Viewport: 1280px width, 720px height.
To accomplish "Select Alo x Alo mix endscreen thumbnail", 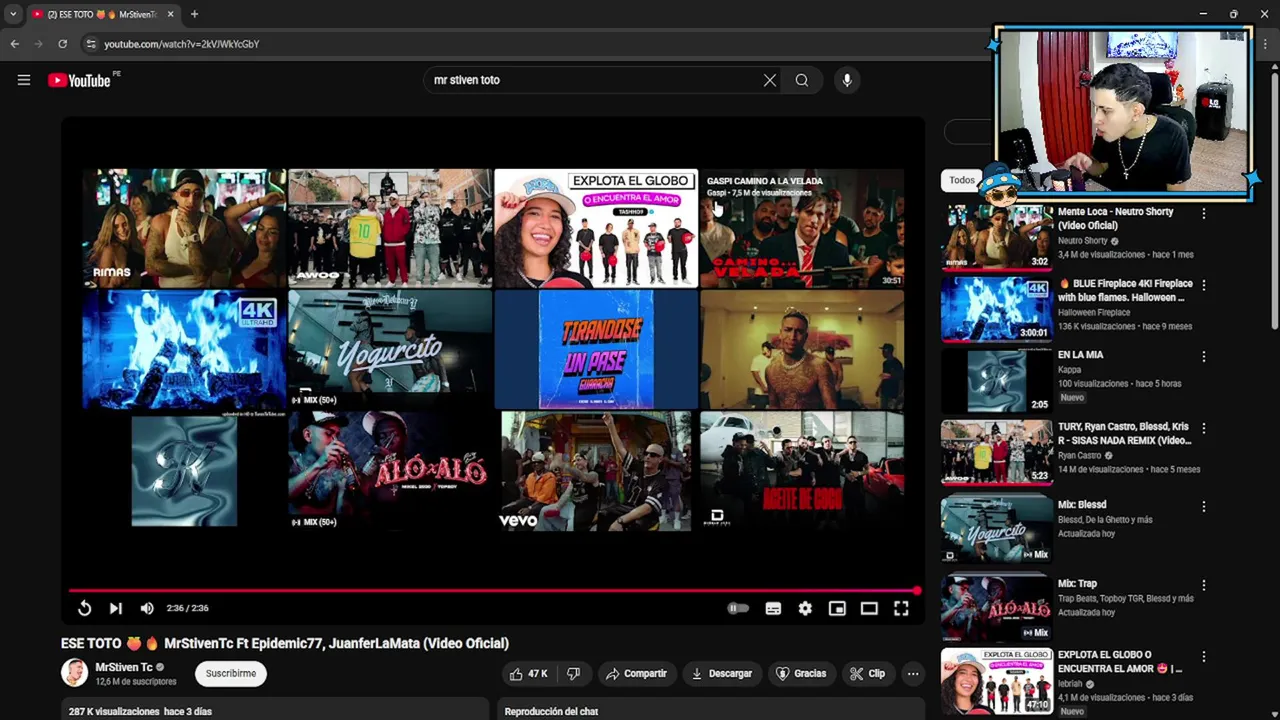I will (390, 471).
